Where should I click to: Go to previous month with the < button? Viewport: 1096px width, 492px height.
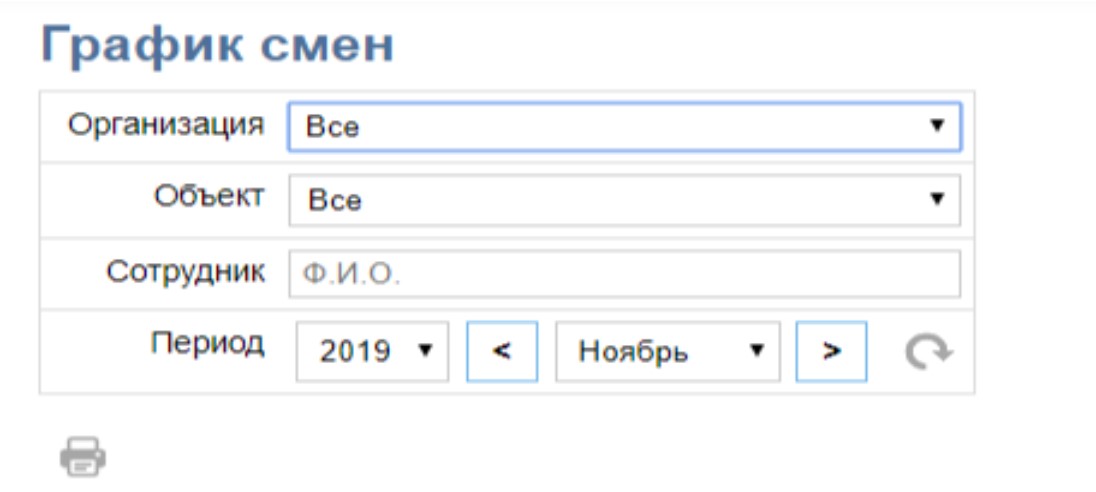click(502, 352)
